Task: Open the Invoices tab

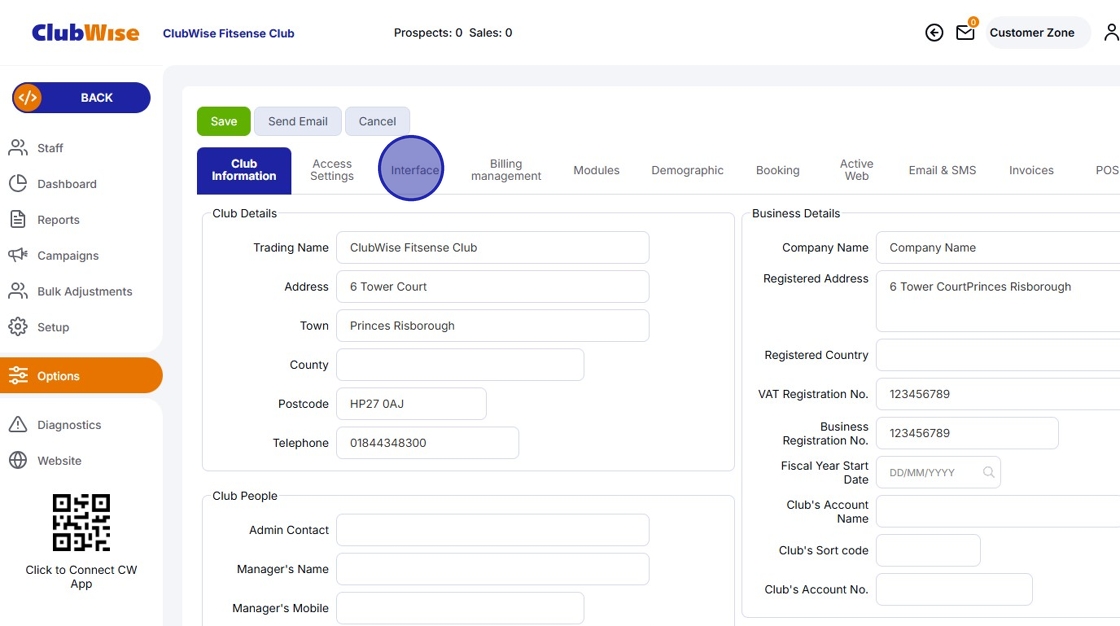Action: click(x=1031, y=170)
